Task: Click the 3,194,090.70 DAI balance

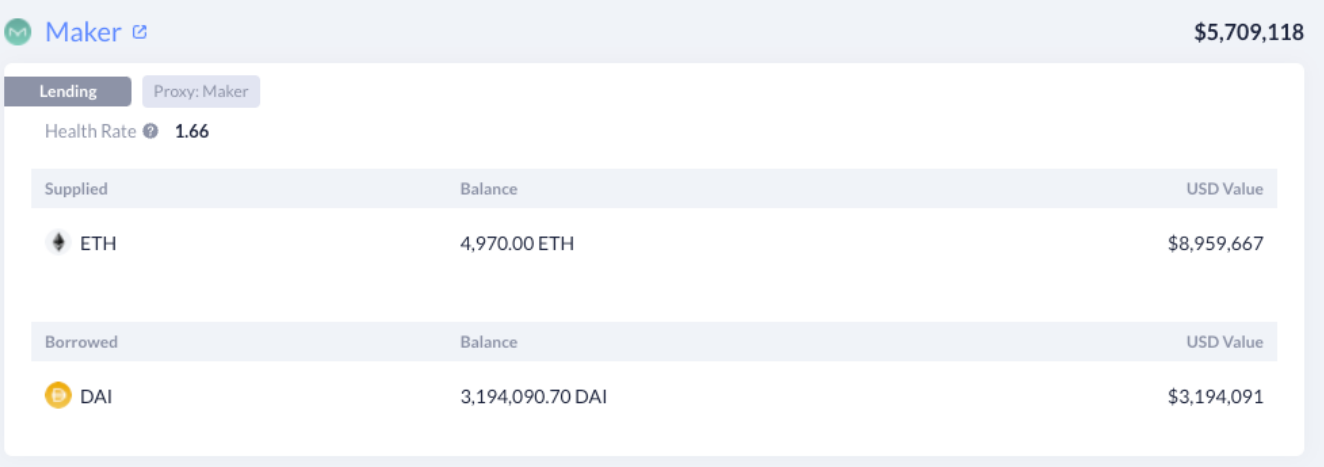Action: (x=534, y=396)
